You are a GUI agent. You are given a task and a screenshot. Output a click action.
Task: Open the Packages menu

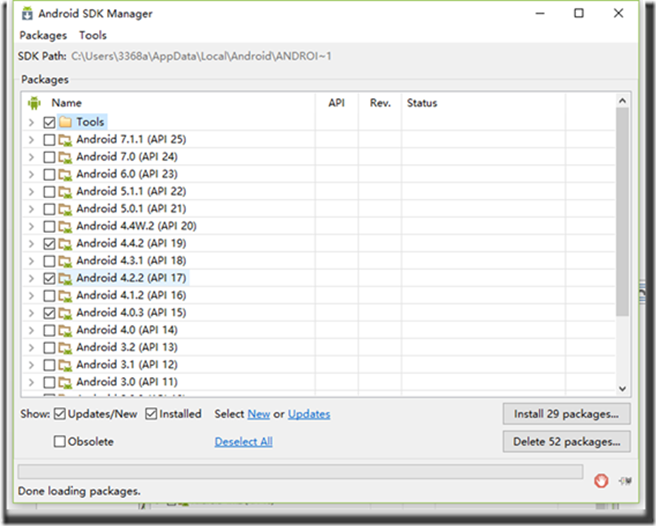click(43, 35)
